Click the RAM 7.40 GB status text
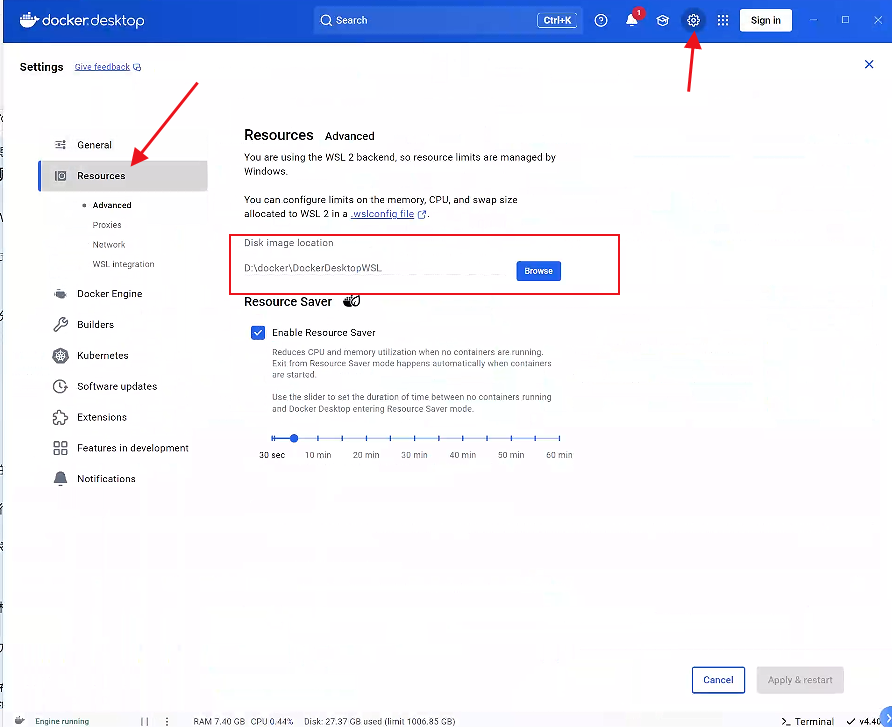892x727 pixels. pyautogui.click(x=219, y=721)
